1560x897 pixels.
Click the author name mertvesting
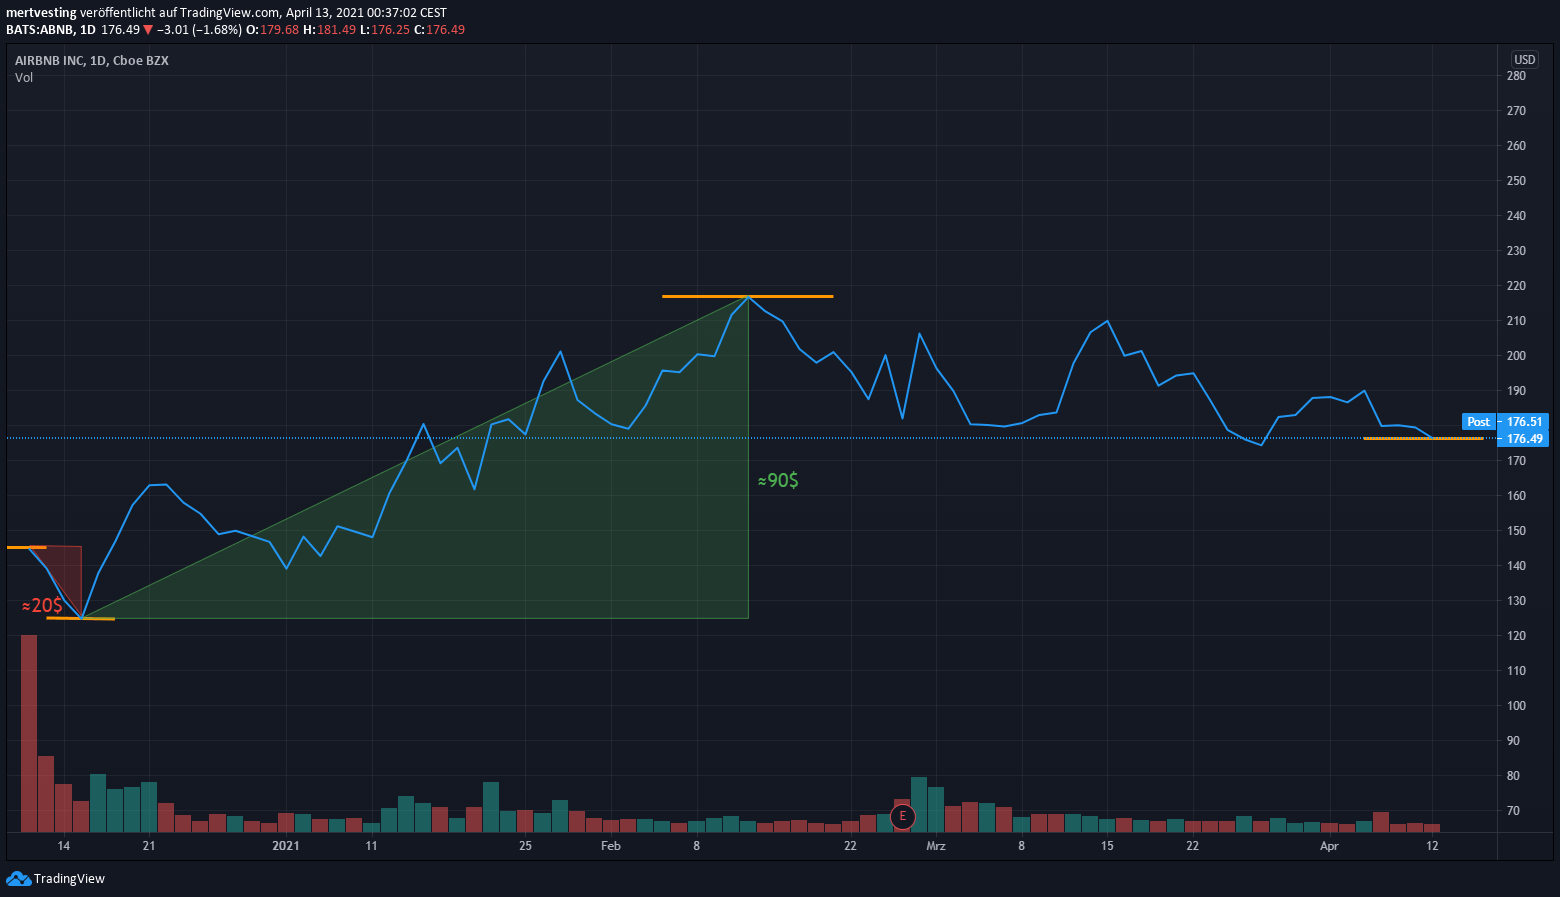(41, 13)
